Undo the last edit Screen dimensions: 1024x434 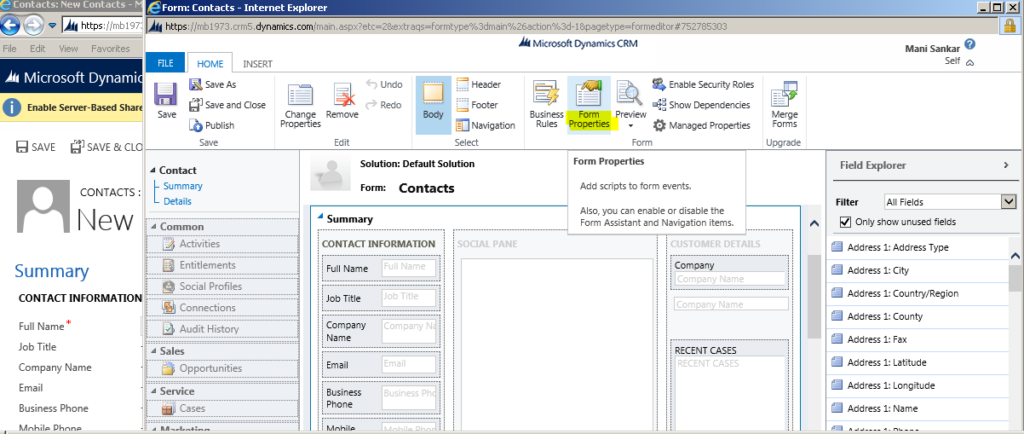[x=384, y=84]
